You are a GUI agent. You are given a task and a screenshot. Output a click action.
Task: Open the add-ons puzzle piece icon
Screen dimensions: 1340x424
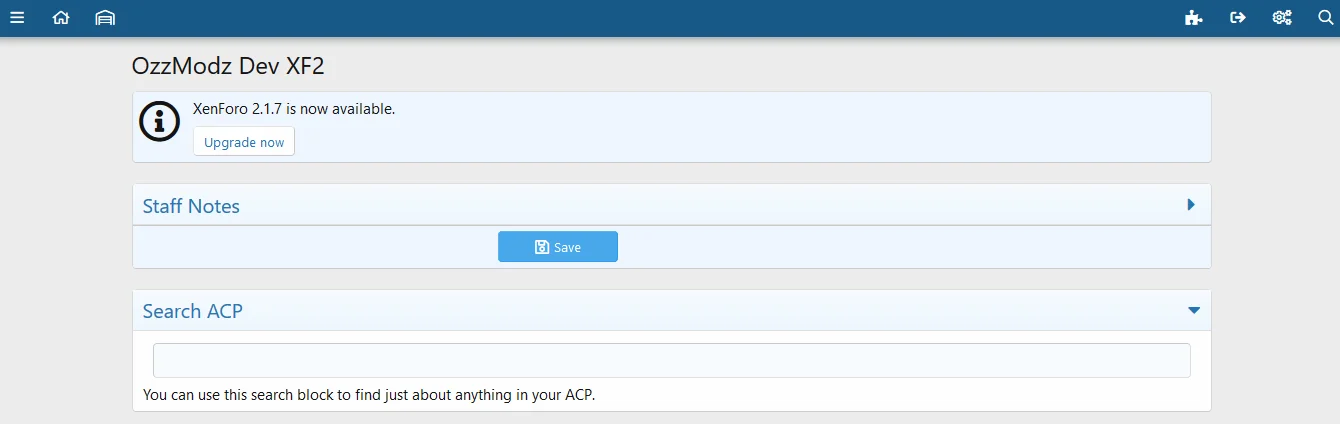click(1193, 17)
